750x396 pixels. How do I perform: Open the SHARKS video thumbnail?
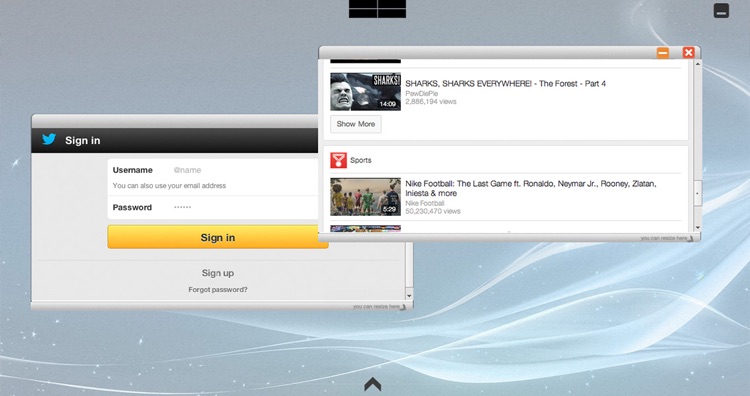365,91
